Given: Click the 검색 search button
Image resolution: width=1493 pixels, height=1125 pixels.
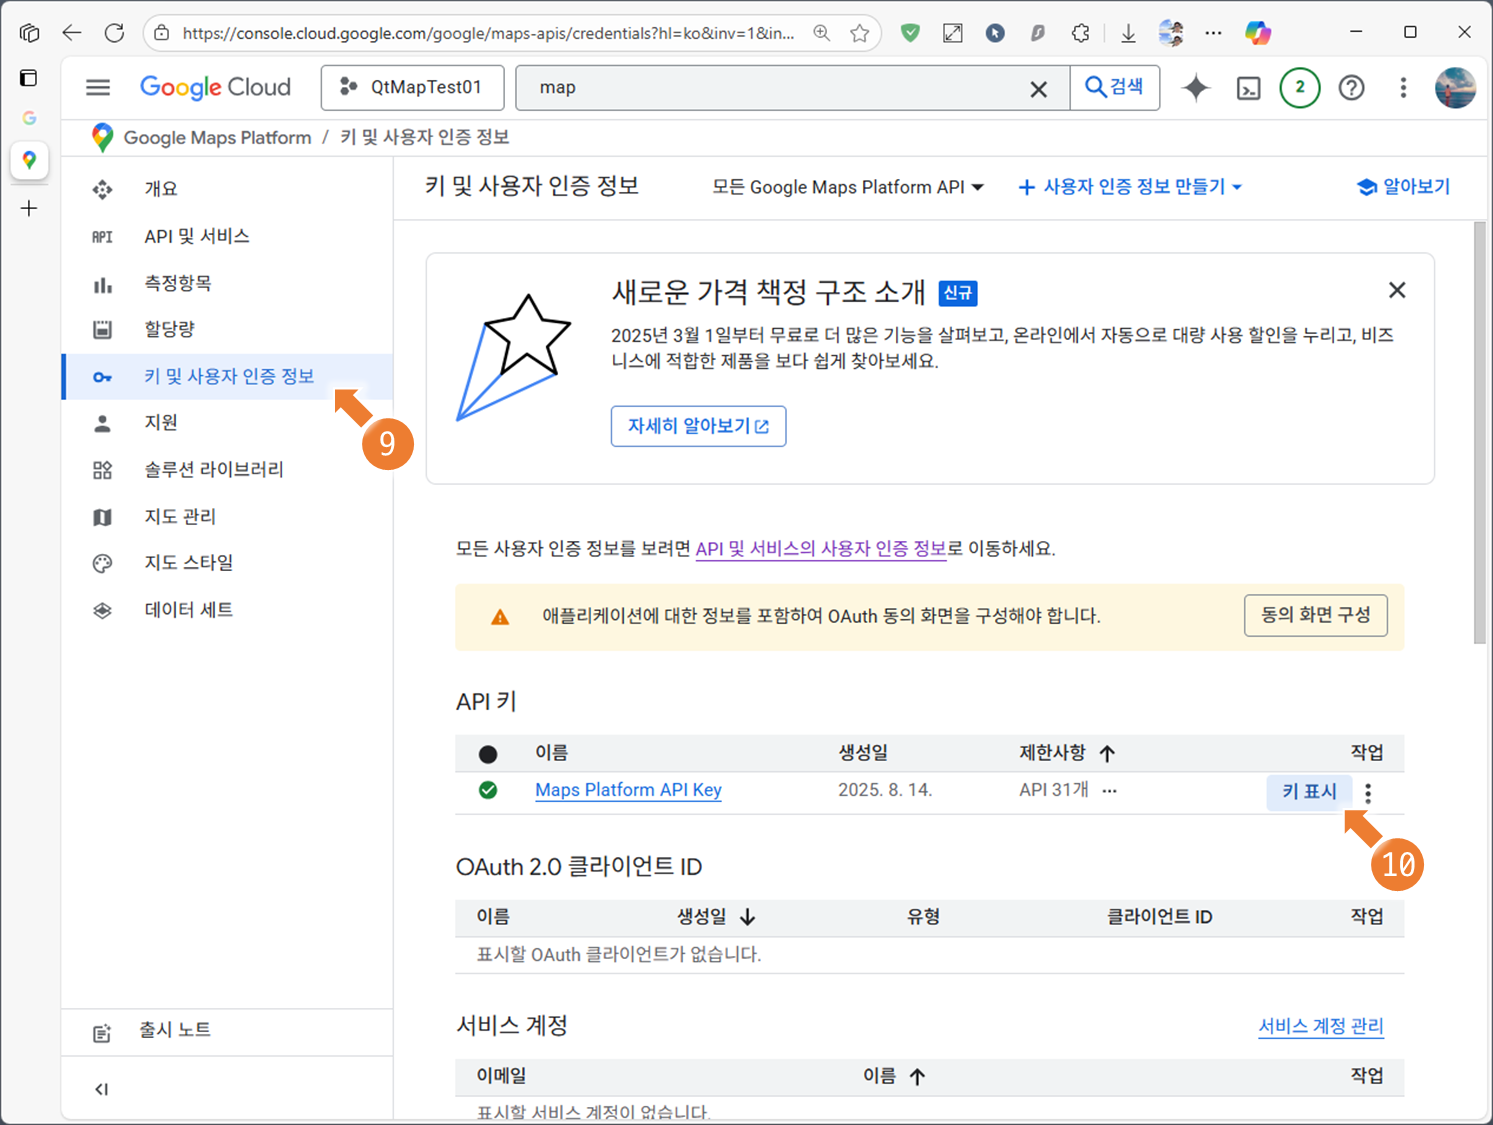Looking at the screenshot, I should click(x=1115, y=87).
